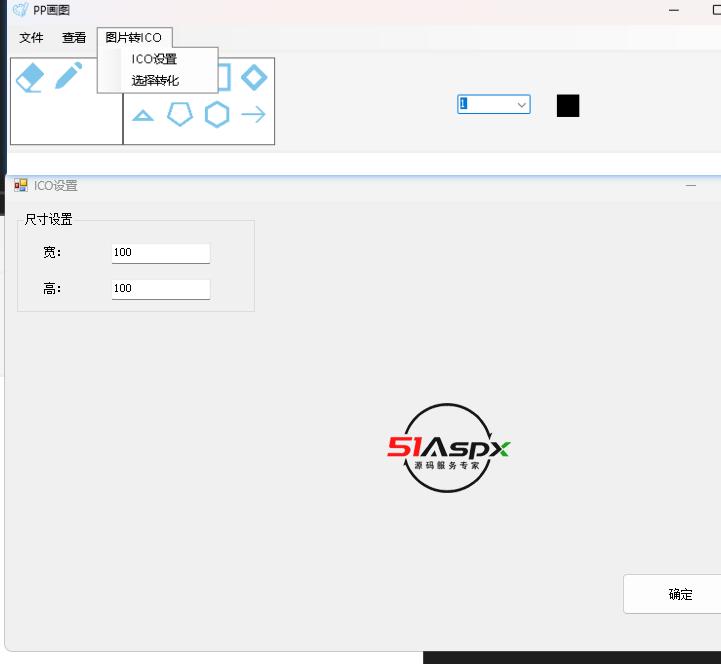Maximize the PP画图 window

pyautogui.click(x=716, y=10)
